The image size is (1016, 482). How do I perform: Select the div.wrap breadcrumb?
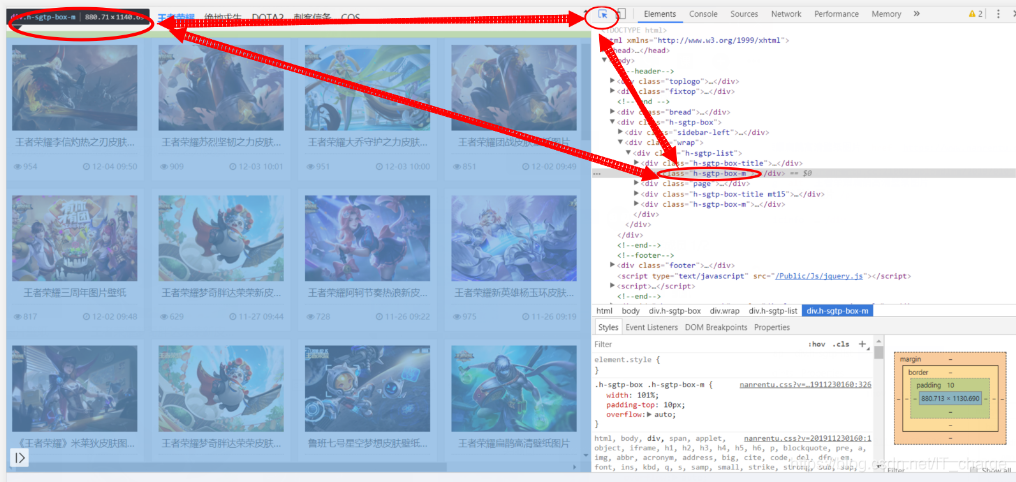[724, 311]
